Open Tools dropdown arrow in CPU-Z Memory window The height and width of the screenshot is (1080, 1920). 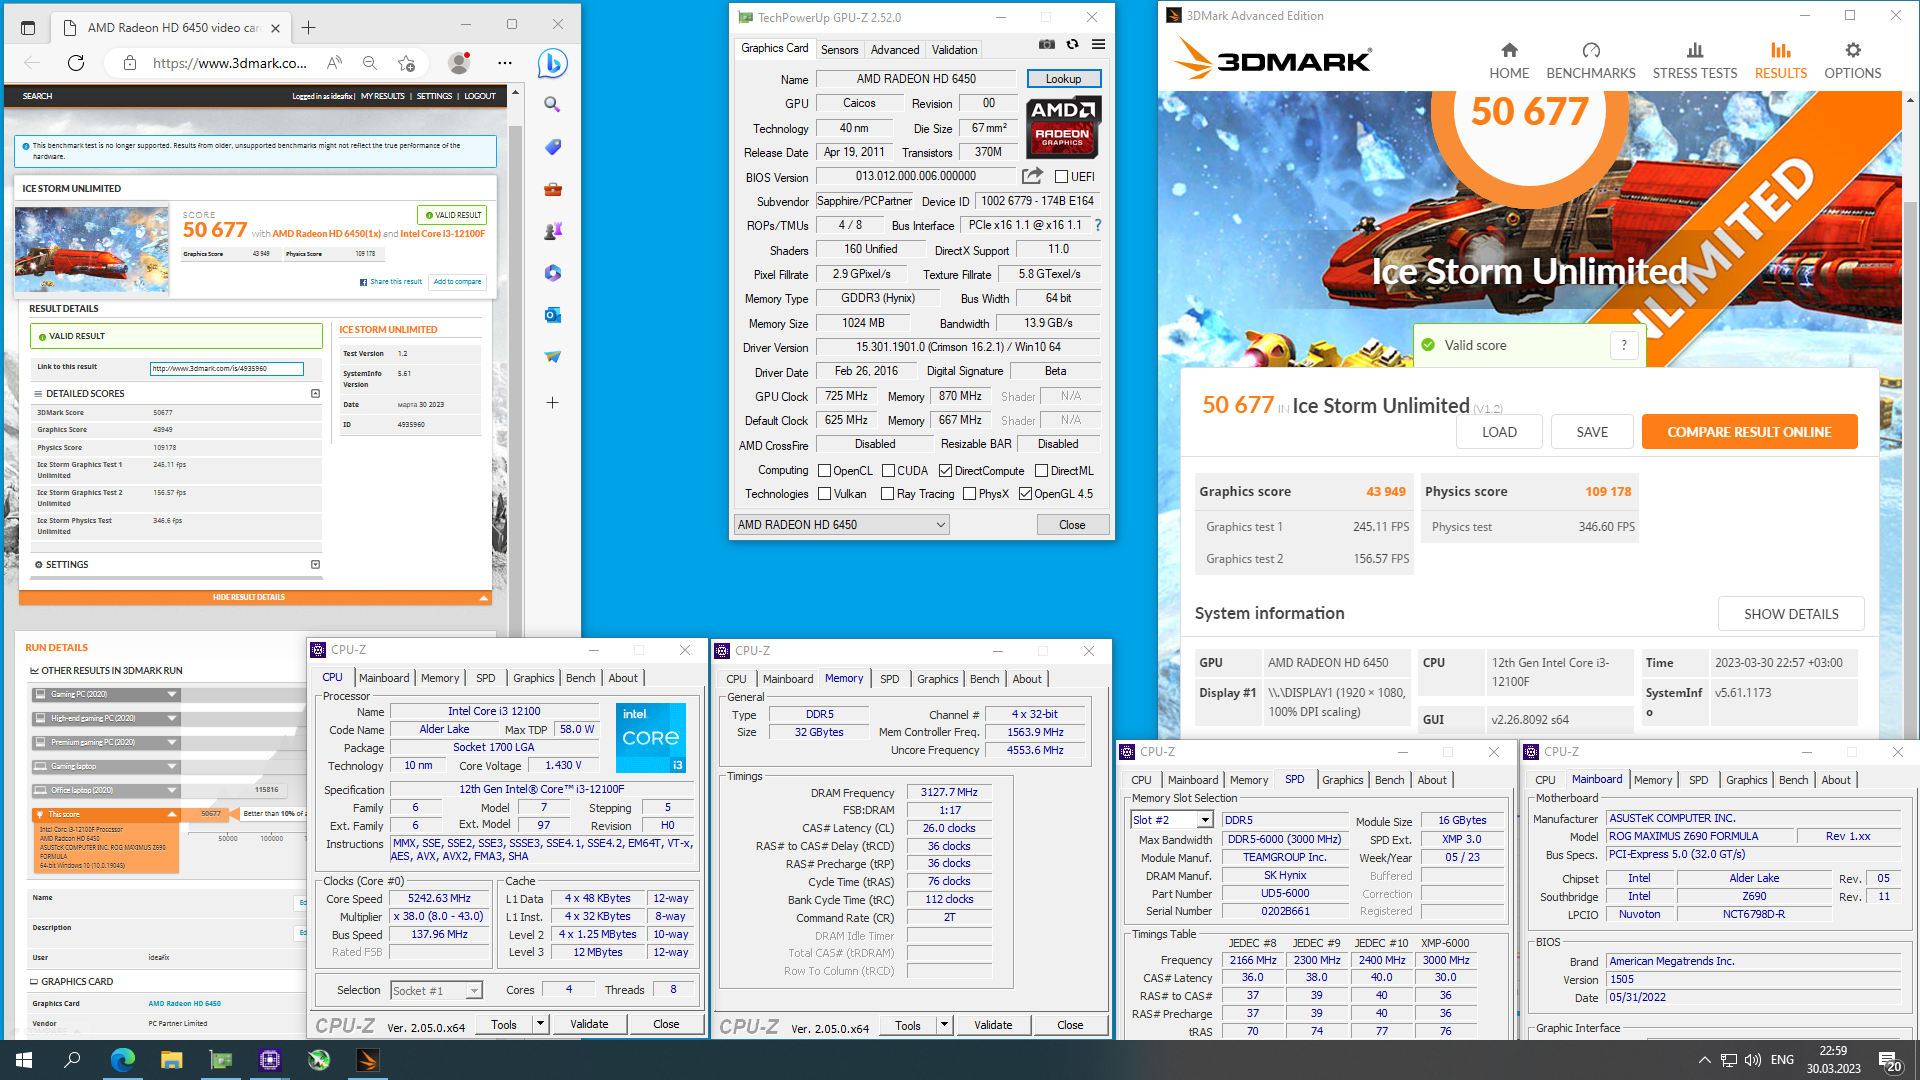(x=944, y=1025)
